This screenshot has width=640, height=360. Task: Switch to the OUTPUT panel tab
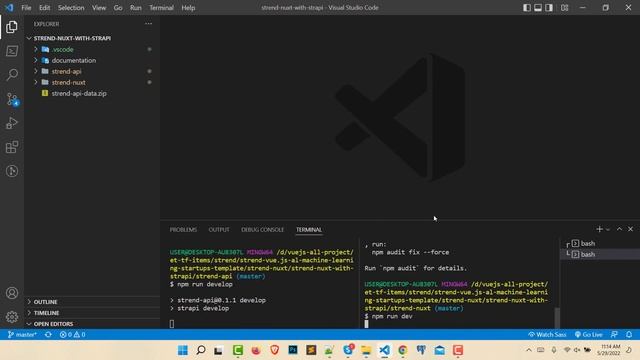219,230
